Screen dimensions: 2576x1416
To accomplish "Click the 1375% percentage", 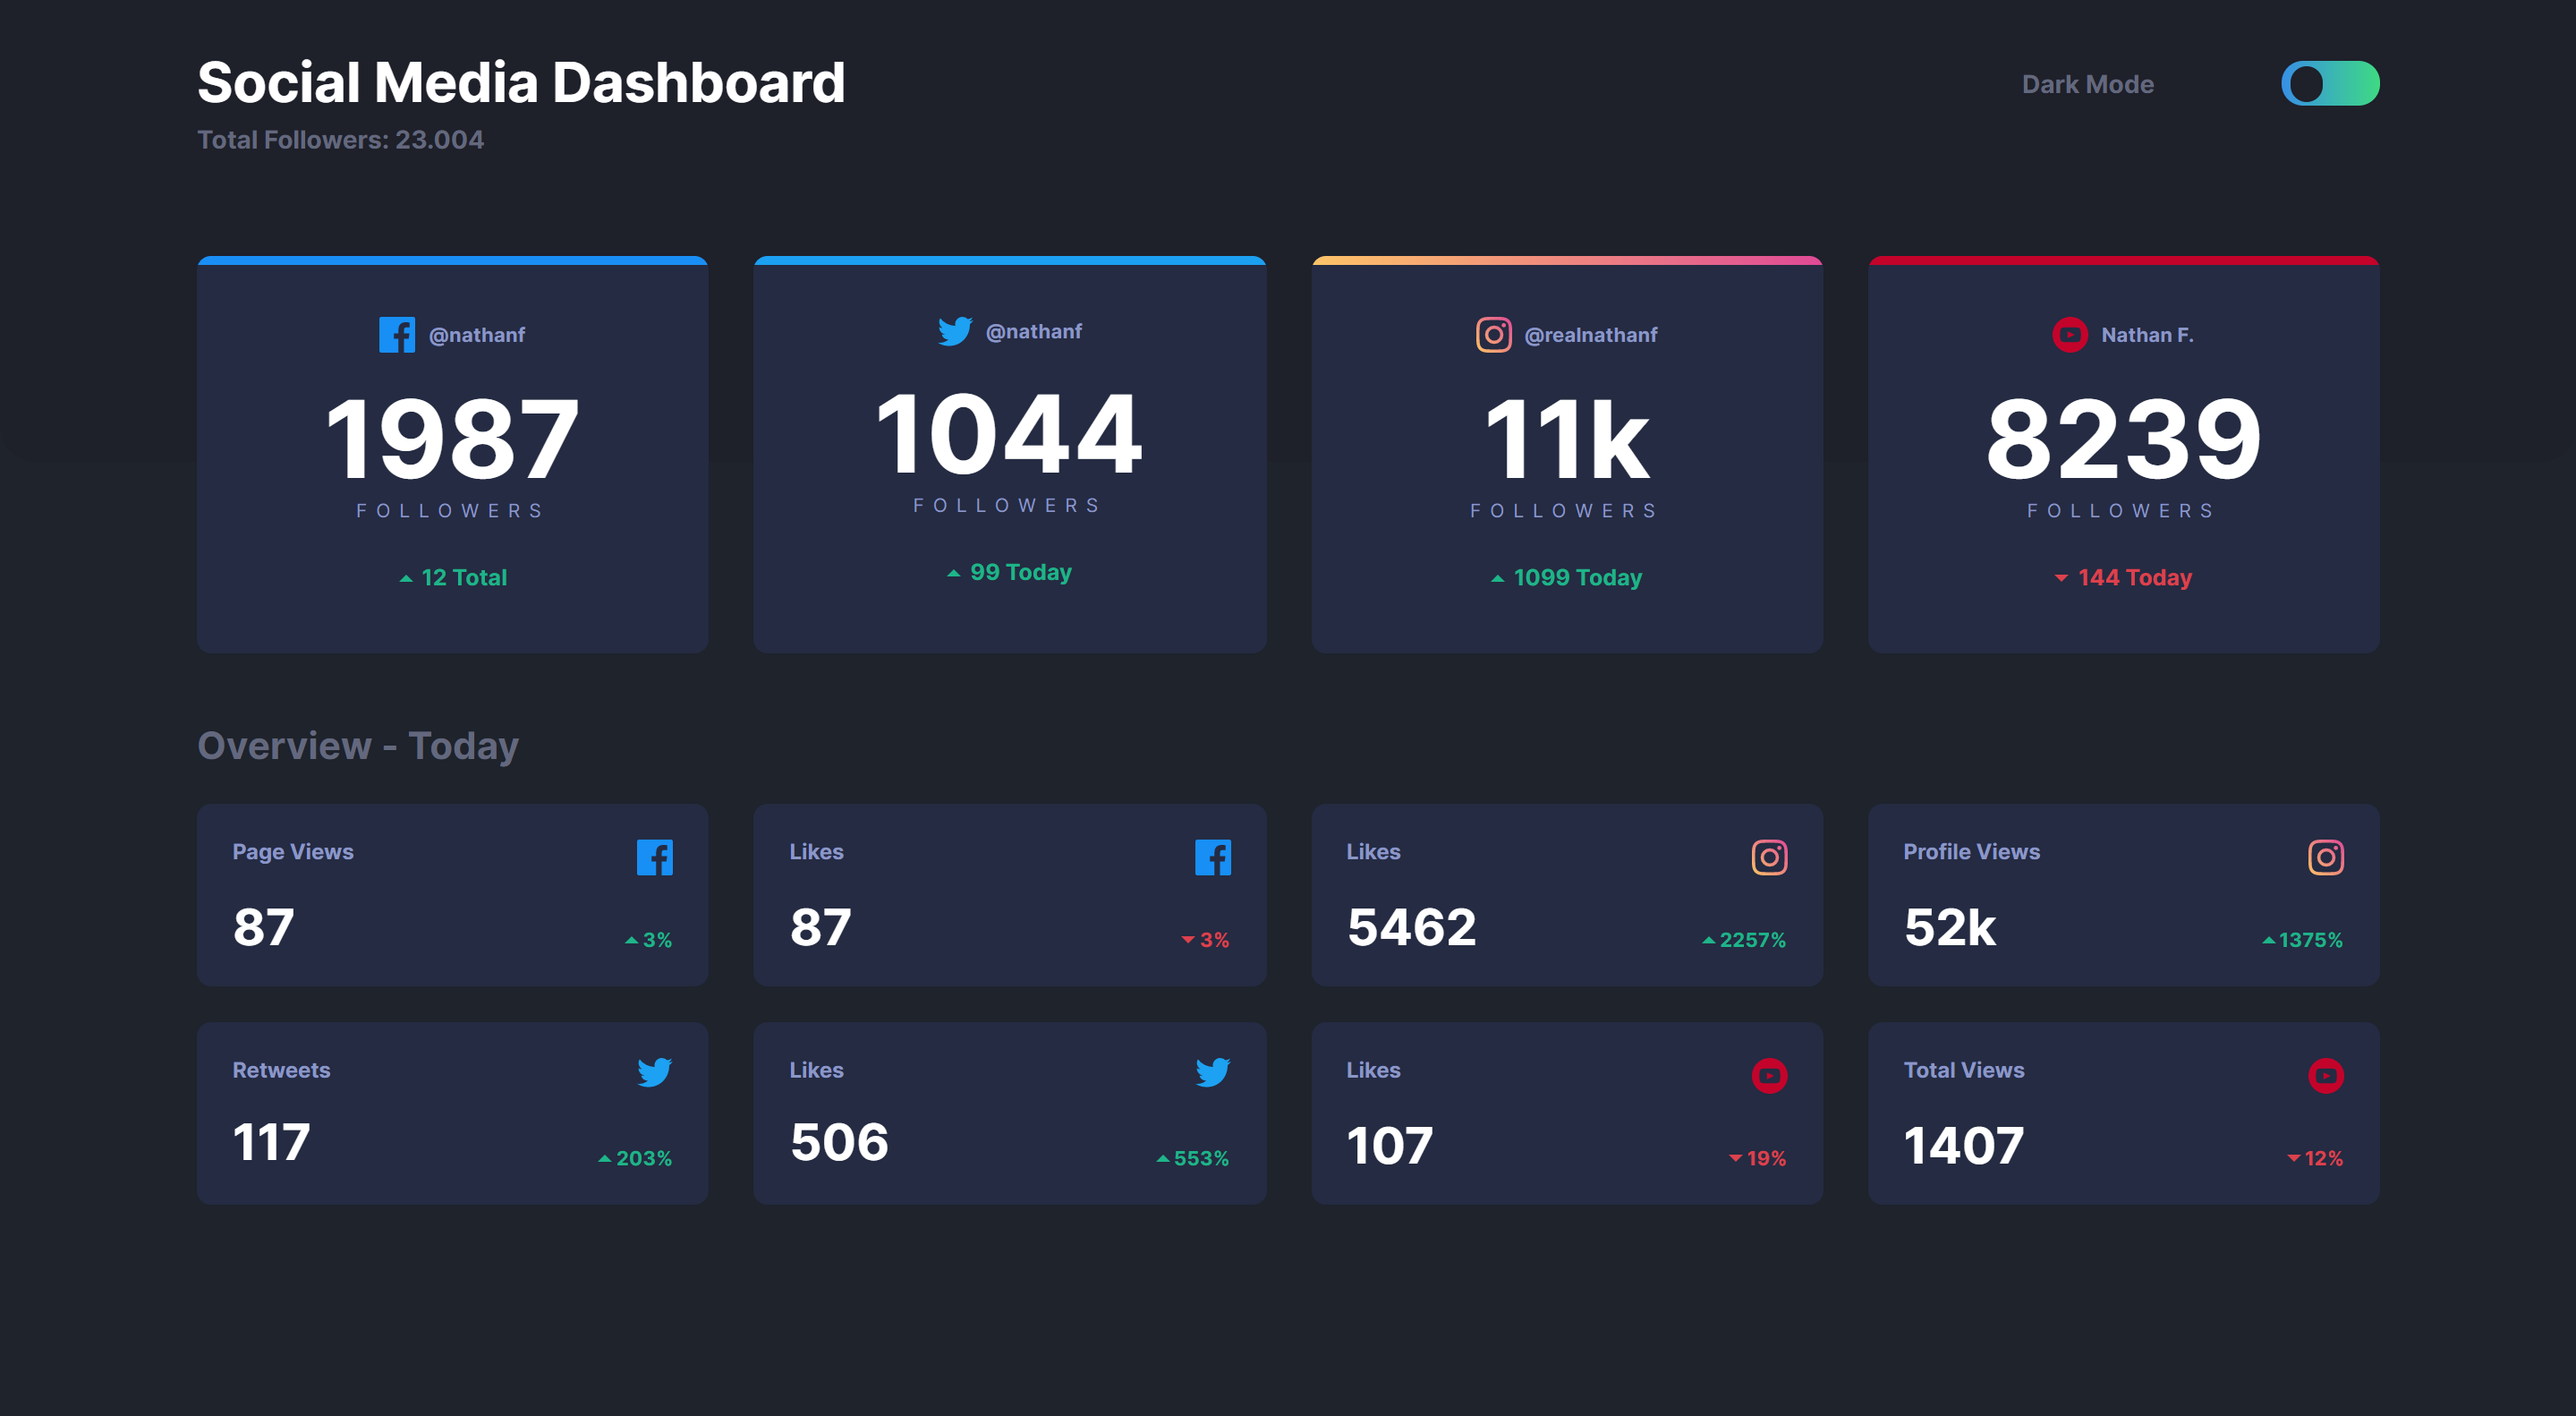I will pyautogui.click(x=2310, y=940).
